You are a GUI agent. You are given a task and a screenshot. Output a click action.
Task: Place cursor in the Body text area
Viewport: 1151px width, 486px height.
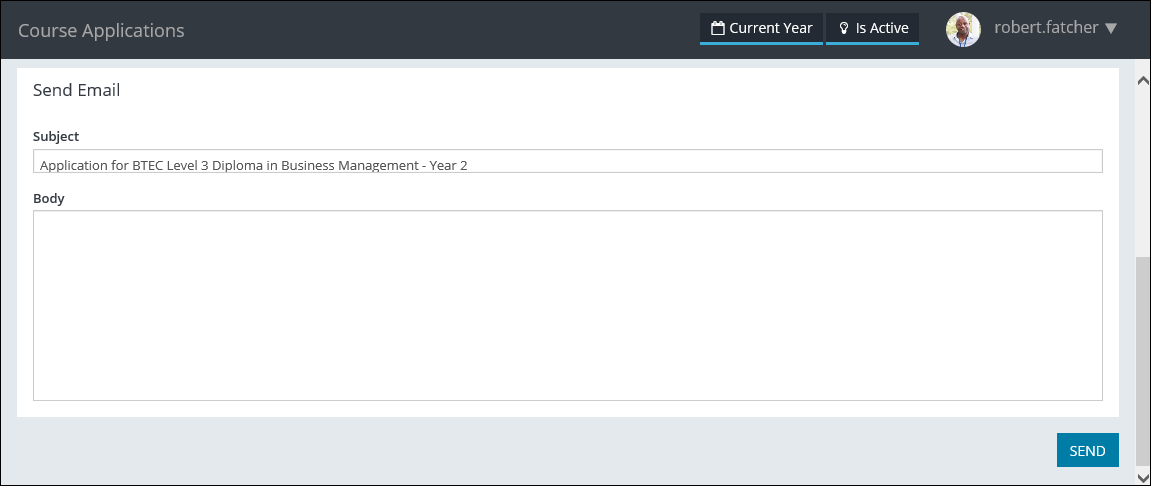[567, 305]
